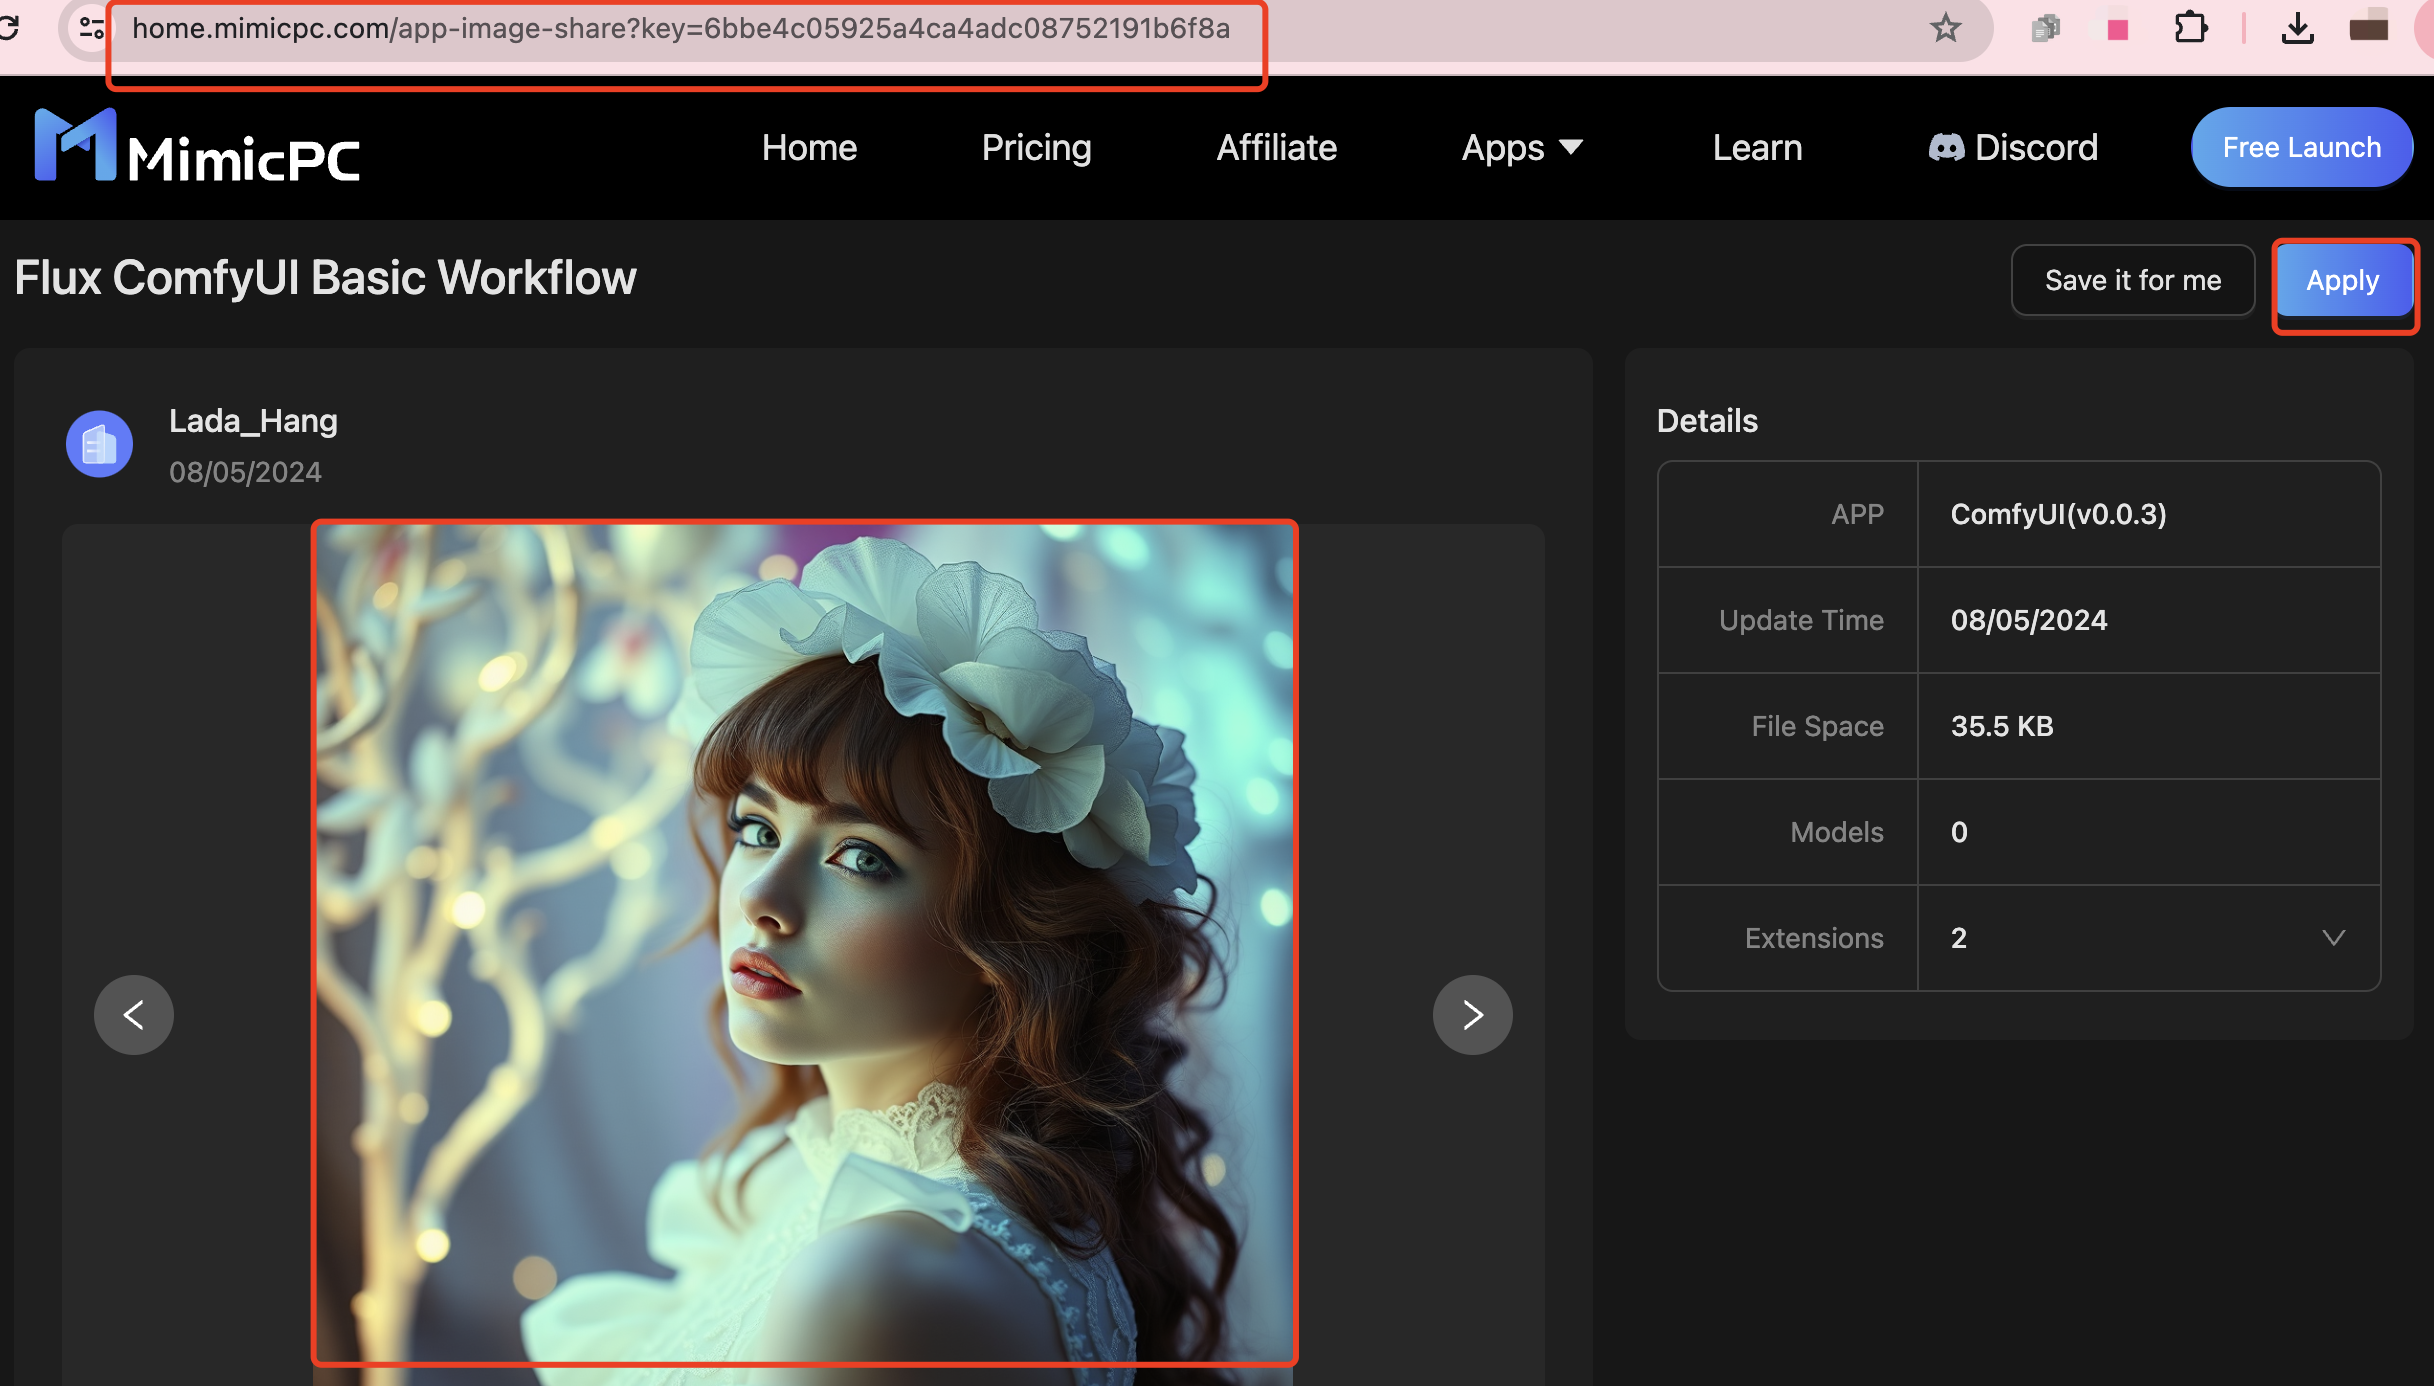Click the pink square extension icon
Viewport: 2434px width, 1386px height.
[x=2117, y=29]
